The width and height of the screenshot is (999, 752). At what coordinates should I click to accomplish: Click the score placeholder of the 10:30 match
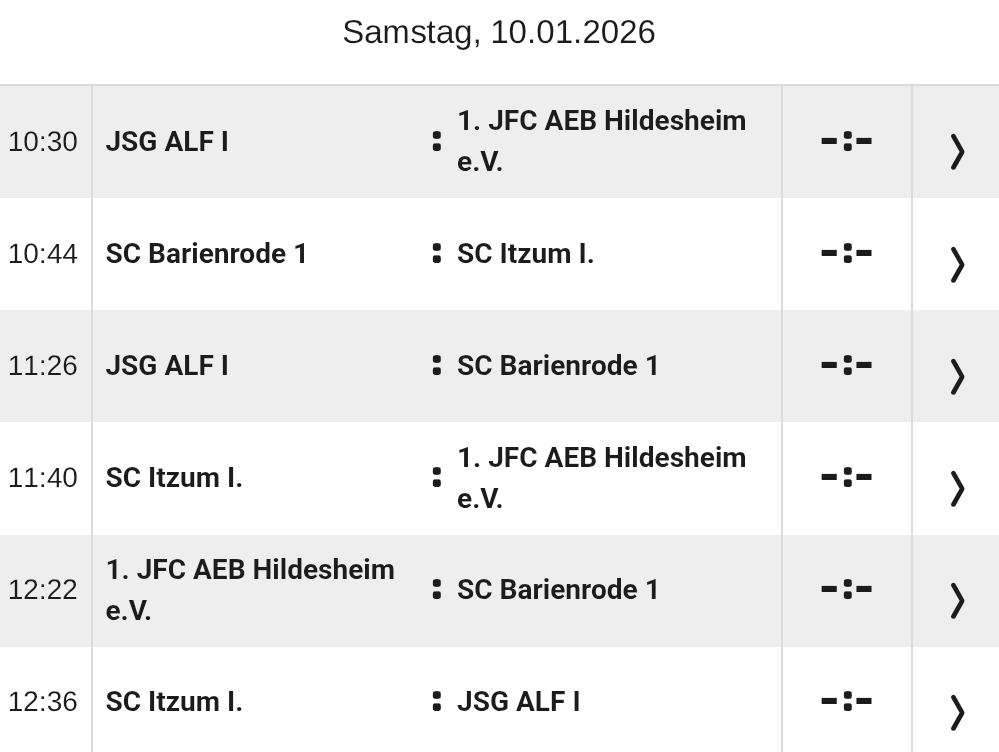tap(846, 142)
